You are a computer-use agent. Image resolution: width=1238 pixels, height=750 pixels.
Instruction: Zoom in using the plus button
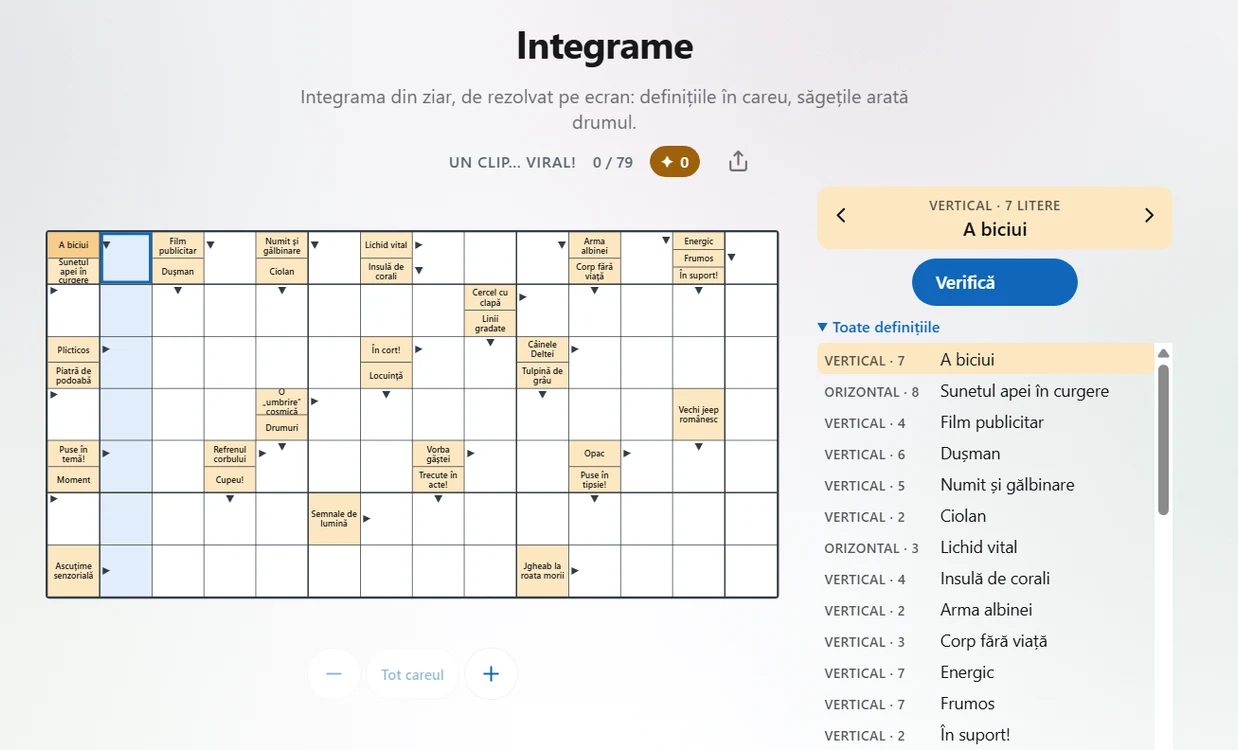(x=491, y=674)
